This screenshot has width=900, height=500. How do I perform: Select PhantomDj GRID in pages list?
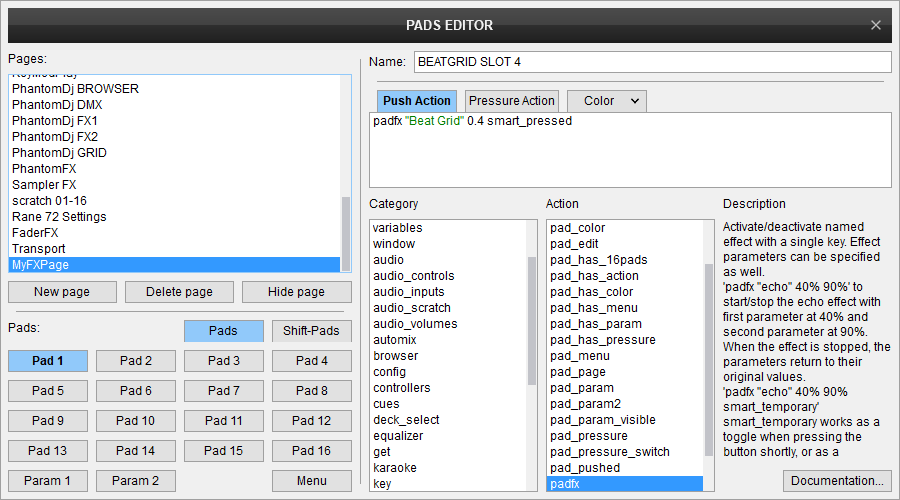(x=59, y=153)
